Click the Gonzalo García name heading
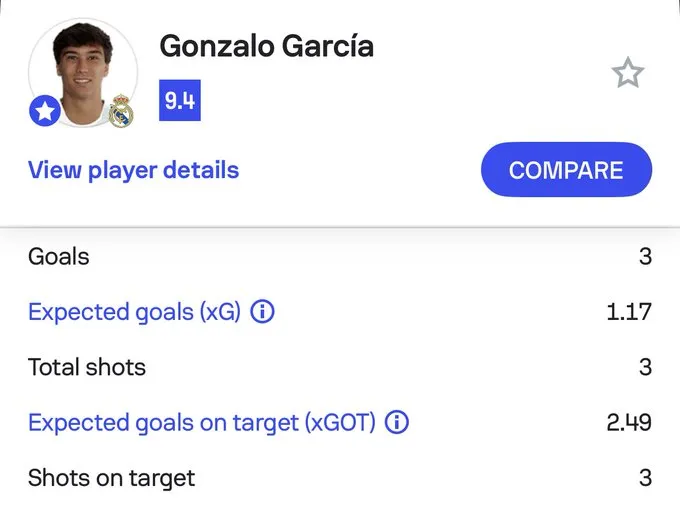The height and width of the screenshot is (516, 680). pos(266,47)
